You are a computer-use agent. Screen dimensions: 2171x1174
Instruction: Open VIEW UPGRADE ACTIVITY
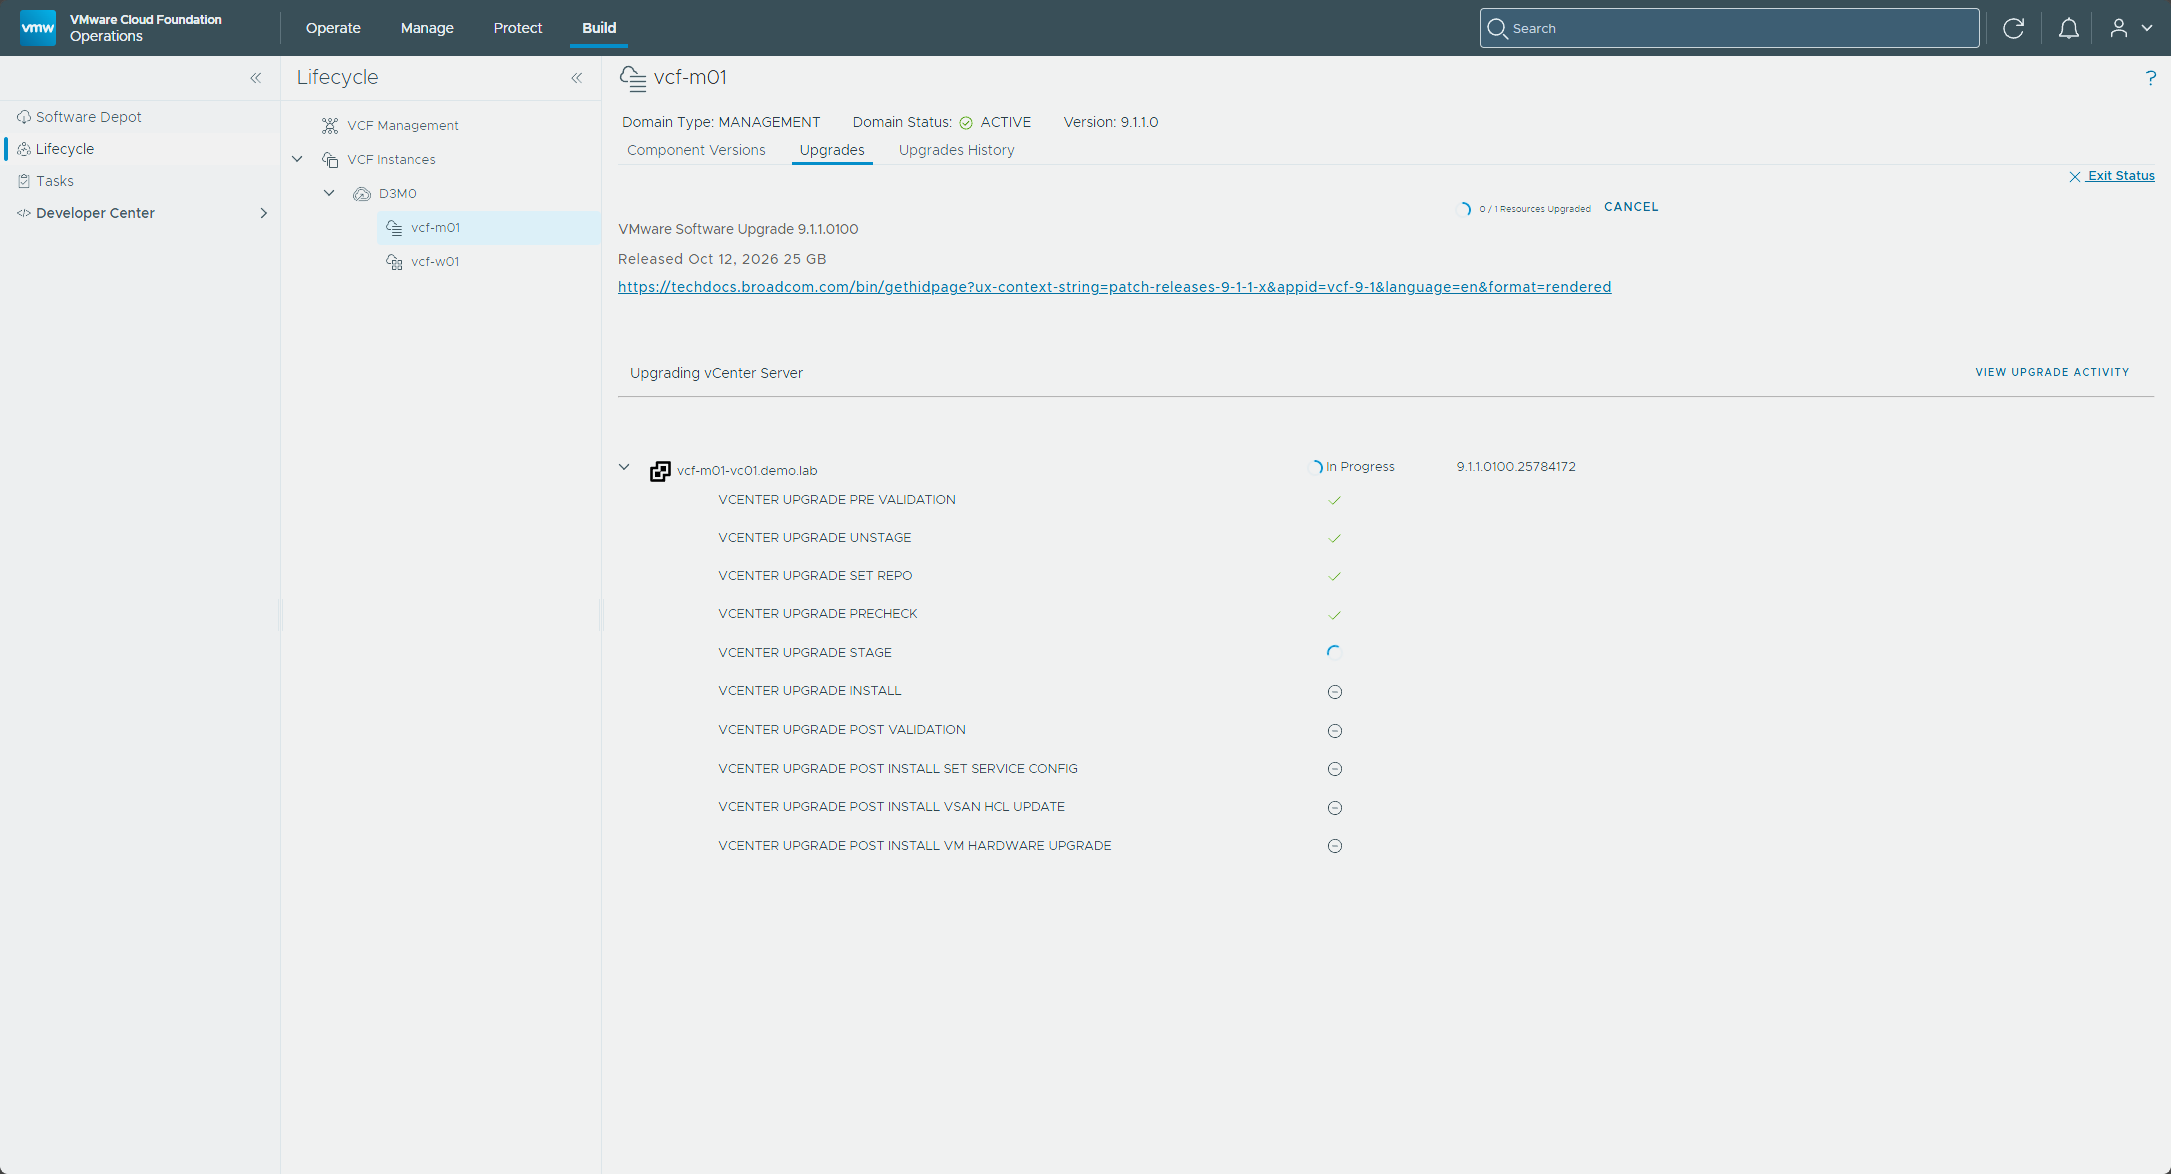point(2052,372)
